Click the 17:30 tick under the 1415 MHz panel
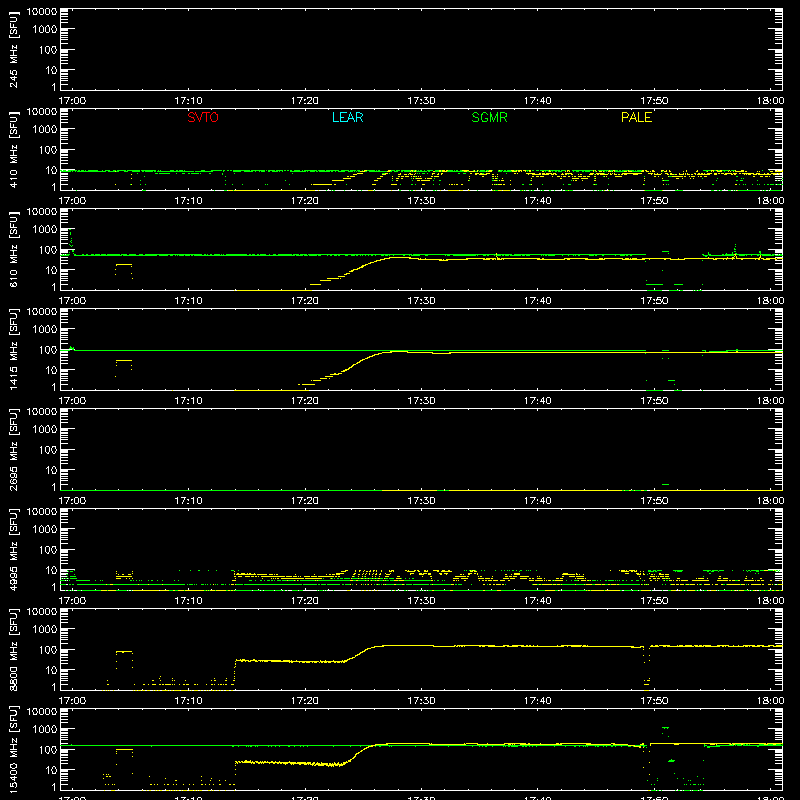The height and width of the screenshot is (800, 800). (x=421, y=401)
